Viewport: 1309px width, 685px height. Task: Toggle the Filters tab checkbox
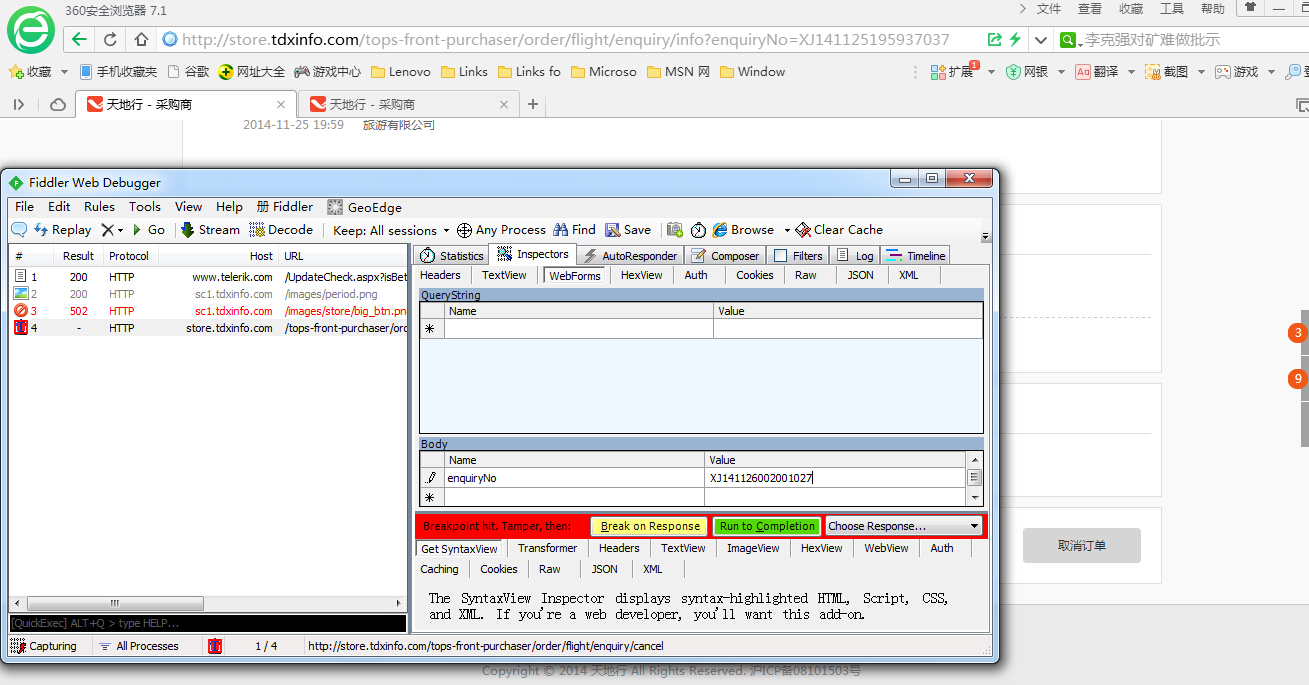point(781,256)
